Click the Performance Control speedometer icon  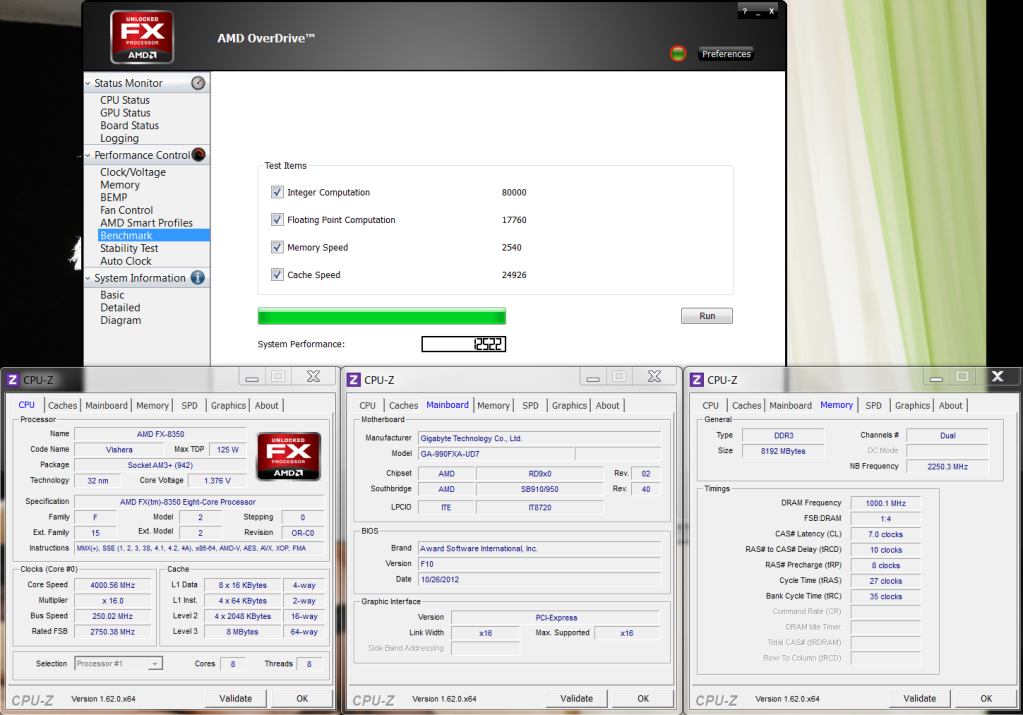pyautogui.click(x=199, y=155)
